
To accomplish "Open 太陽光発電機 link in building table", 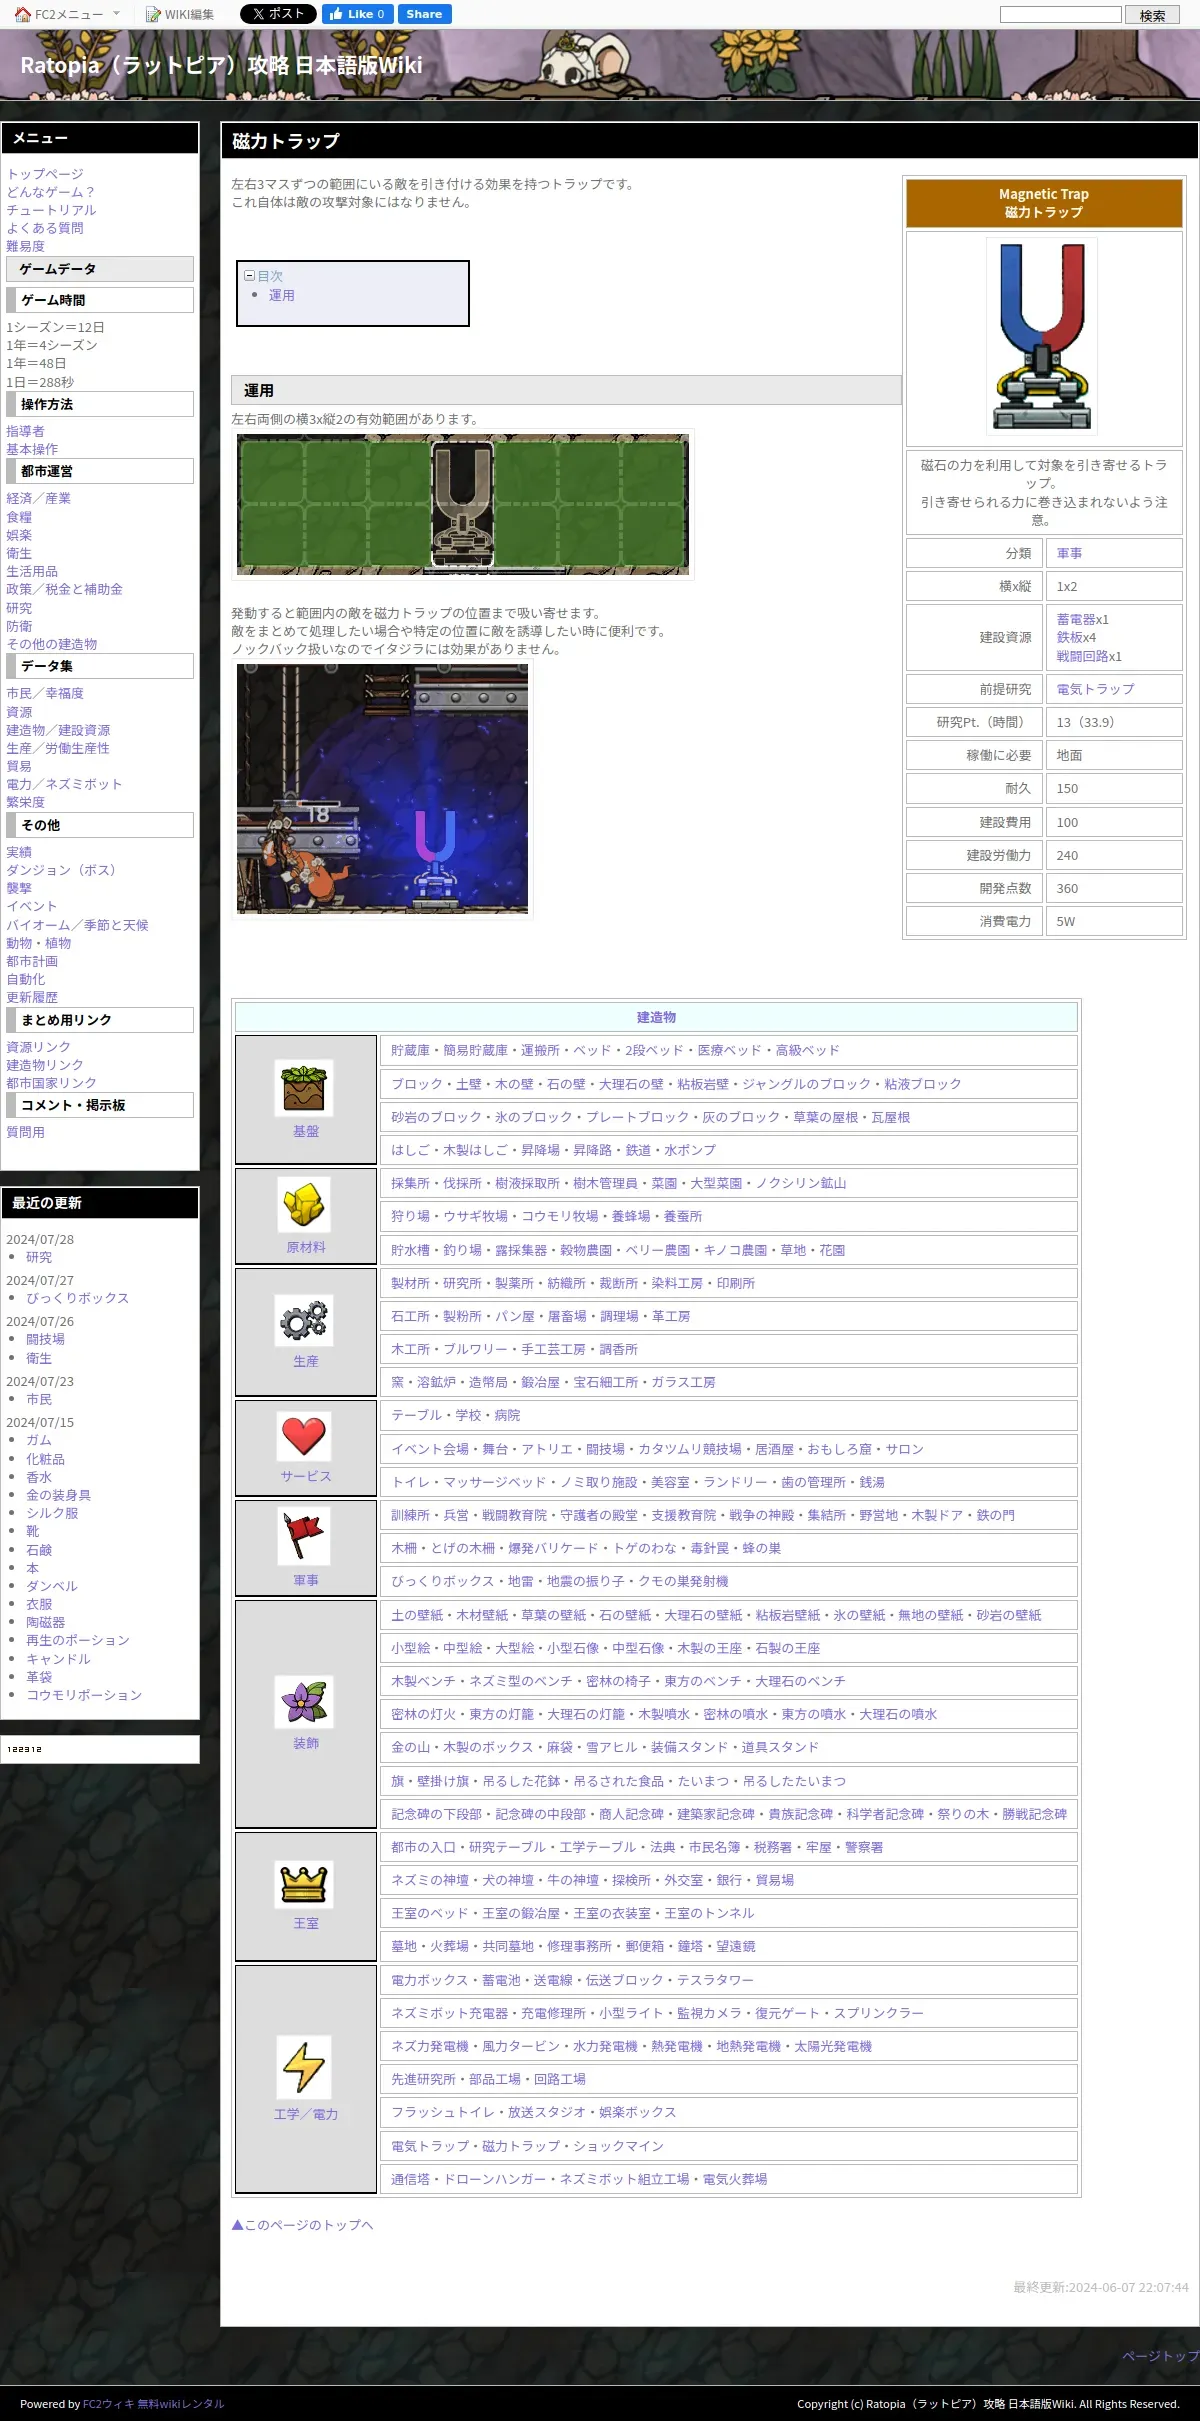I will 833,2046.
